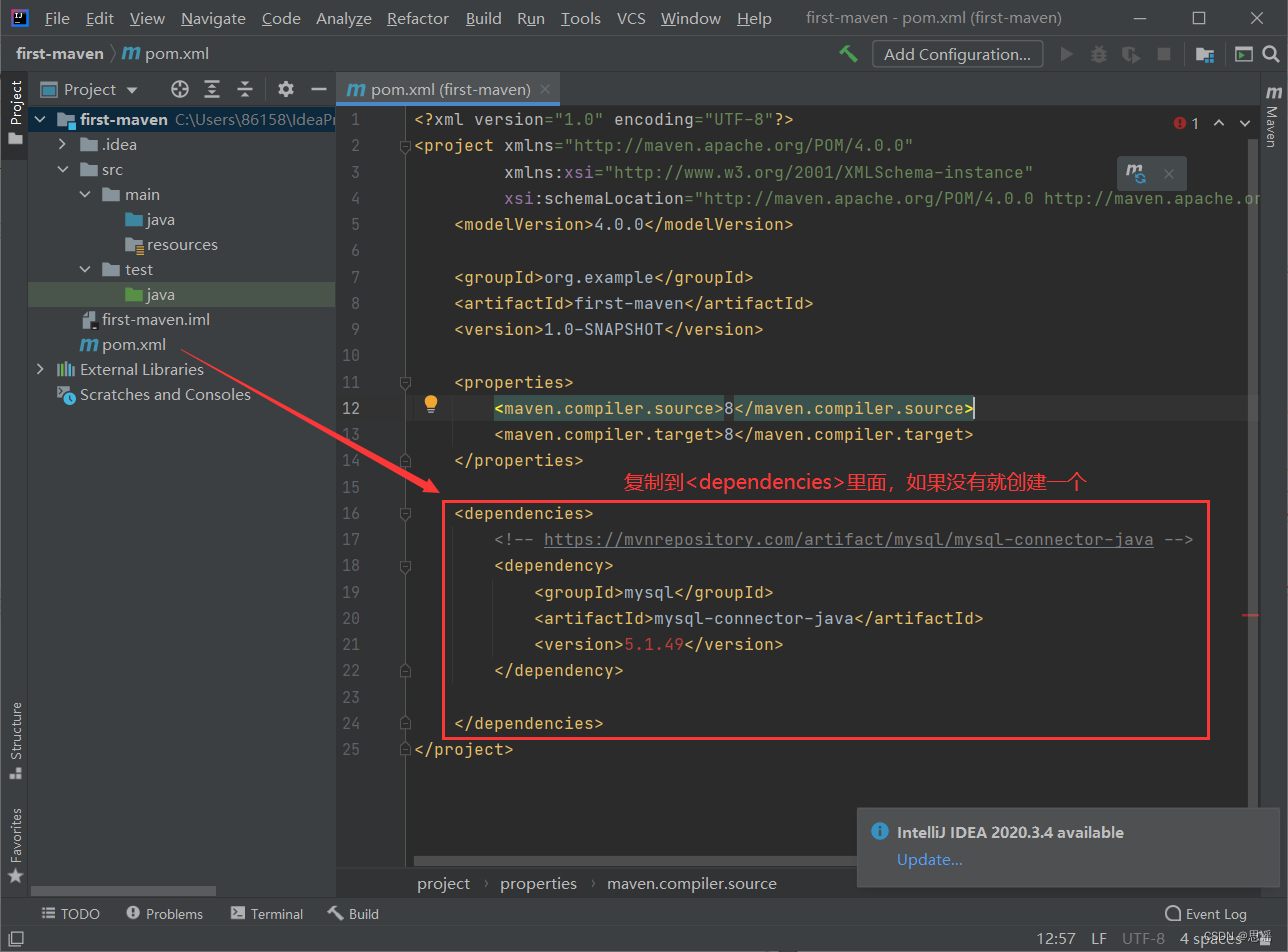Click the first-maven breadcrumb in navigation bar
This screenshot has height=952, width=1288.
coord(60,54)
